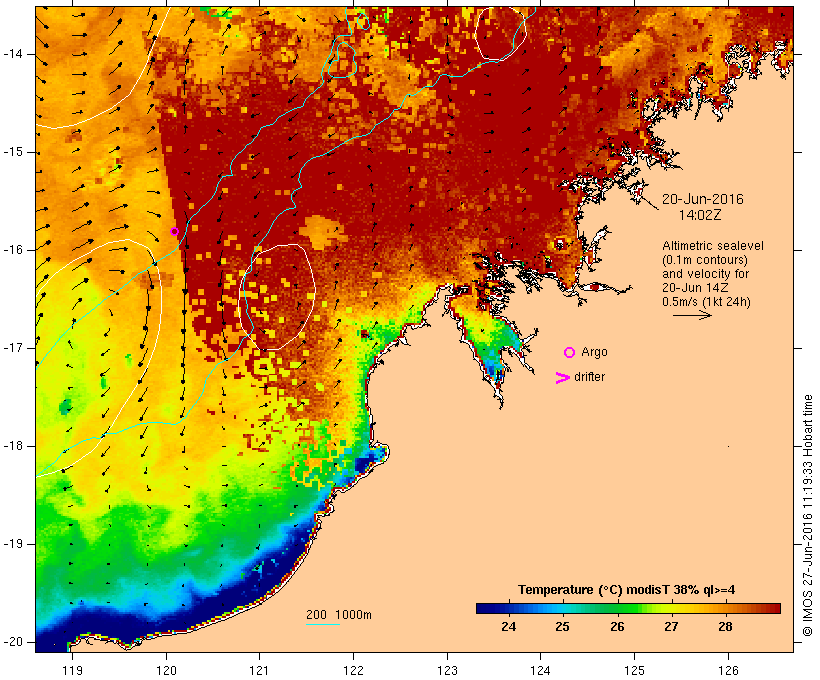Screen dimensions: 820x680
Task: Click the 'and velocity for' text line
Action: 705,274
